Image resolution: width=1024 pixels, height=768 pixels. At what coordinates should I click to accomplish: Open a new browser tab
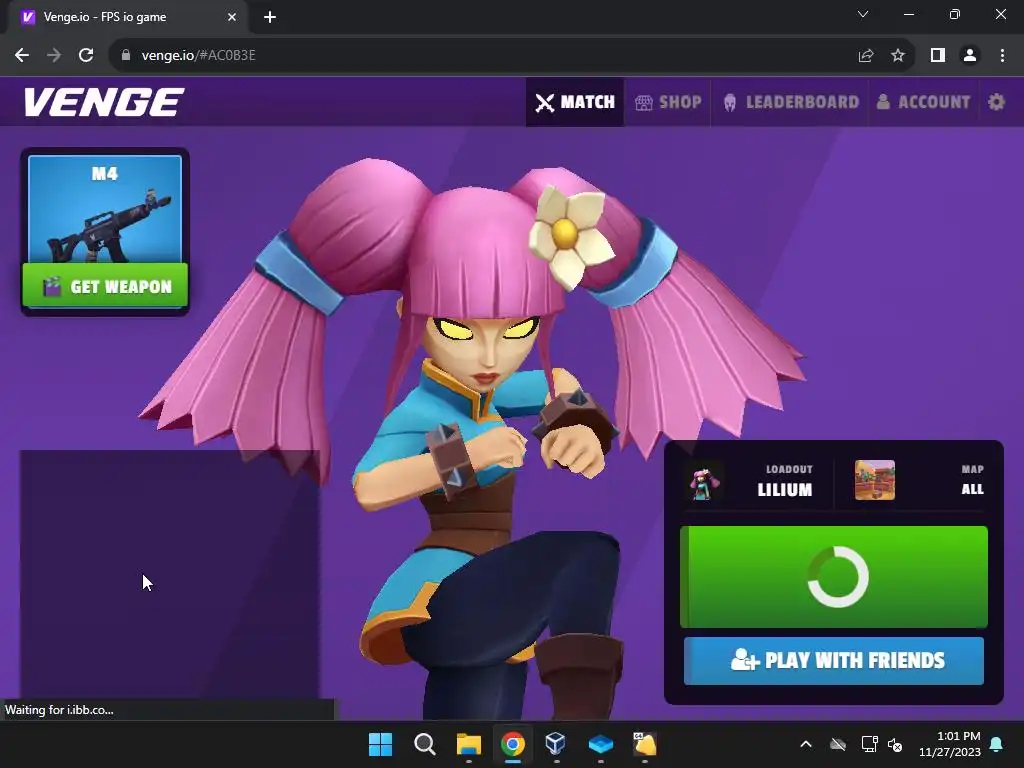click(270, 18)
